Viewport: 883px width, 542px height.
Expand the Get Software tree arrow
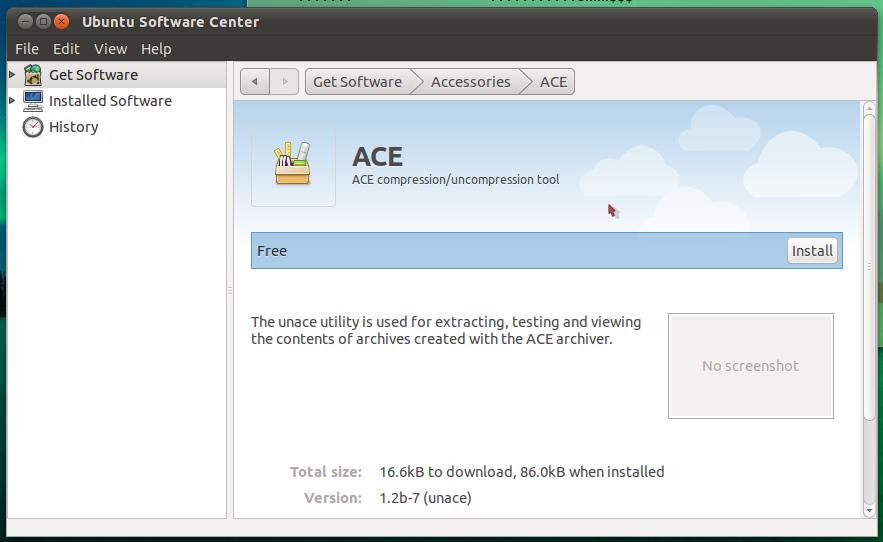coord(12,74)
